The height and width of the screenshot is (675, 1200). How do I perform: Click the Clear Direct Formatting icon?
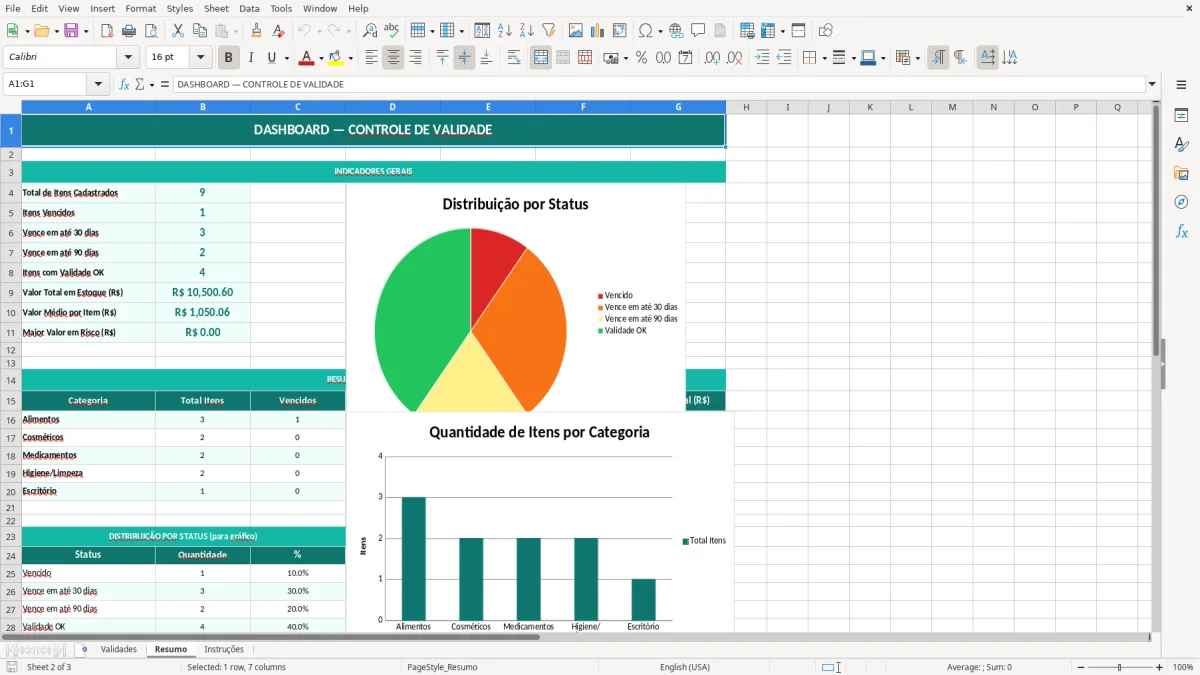[279, 31]
